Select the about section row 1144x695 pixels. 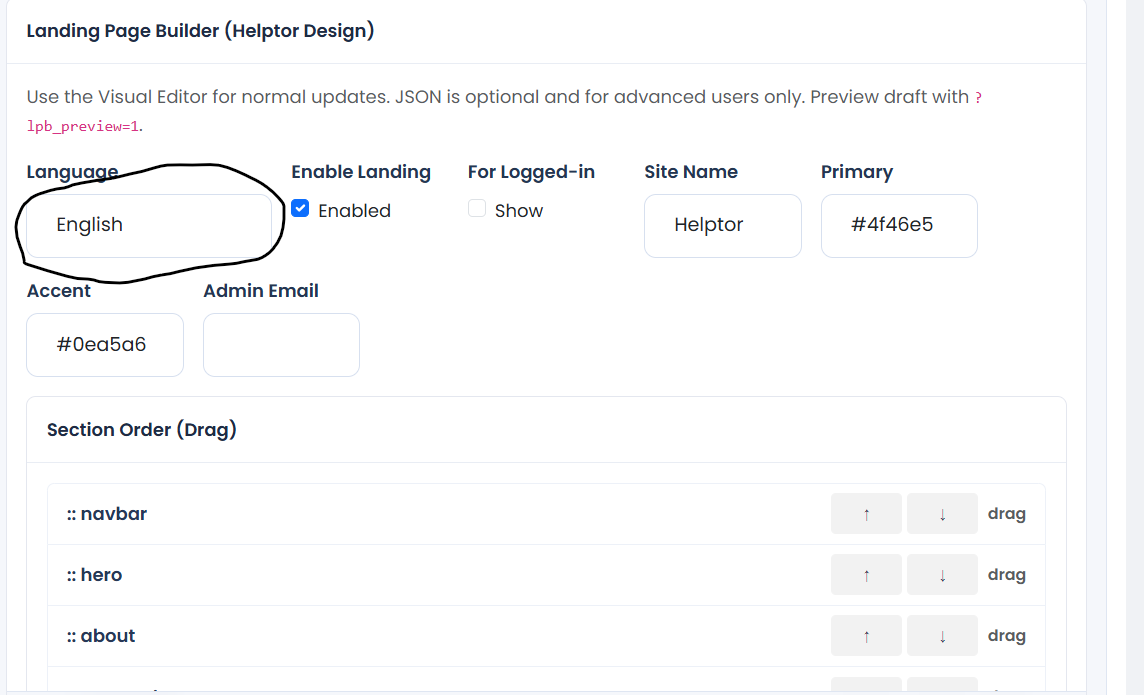[x=546, y=636]
